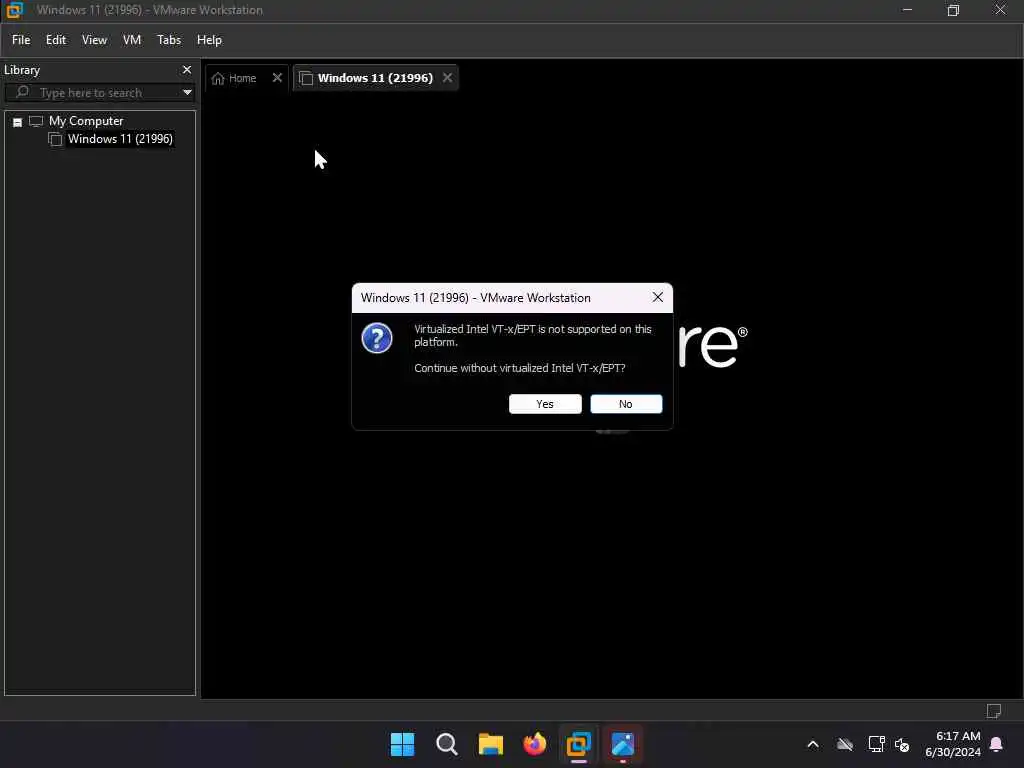Viewport: 1024px width, 768px height.
Task: Restore down the VMware Workstation window
Action: pyautogui.click(x=953, y=10)
